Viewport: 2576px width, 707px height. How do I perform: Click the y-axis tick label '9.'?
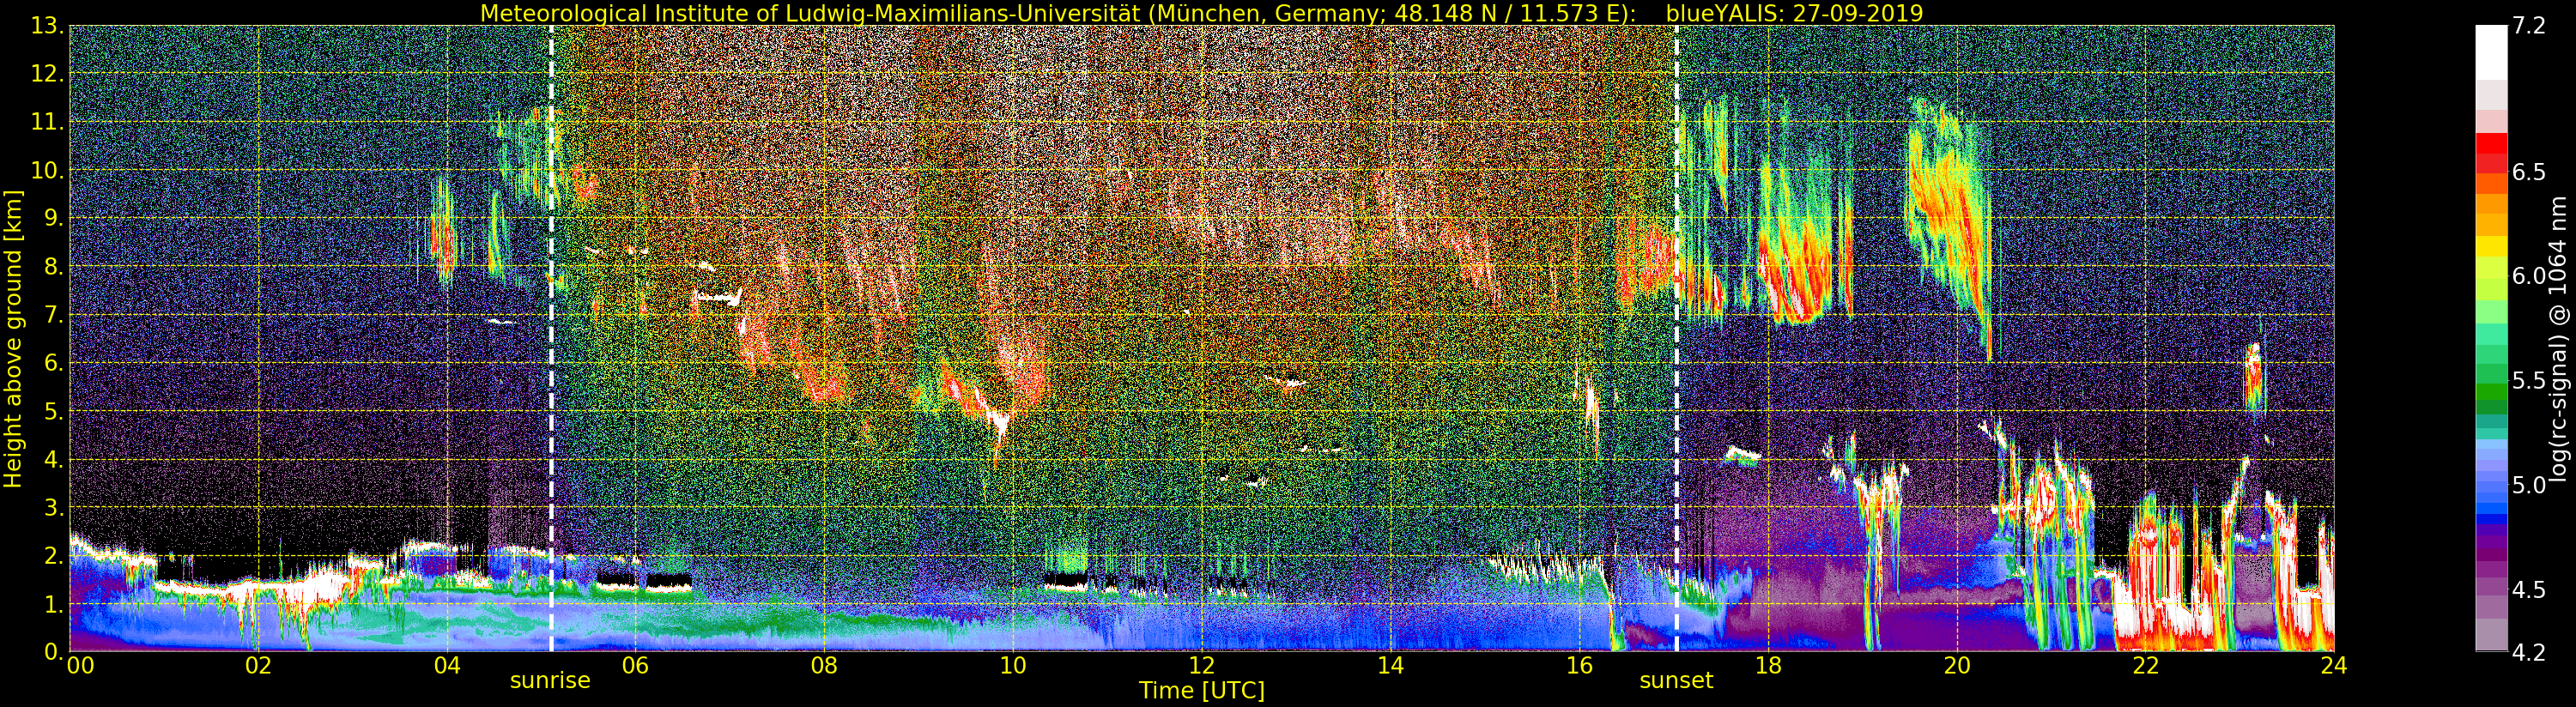54,218
